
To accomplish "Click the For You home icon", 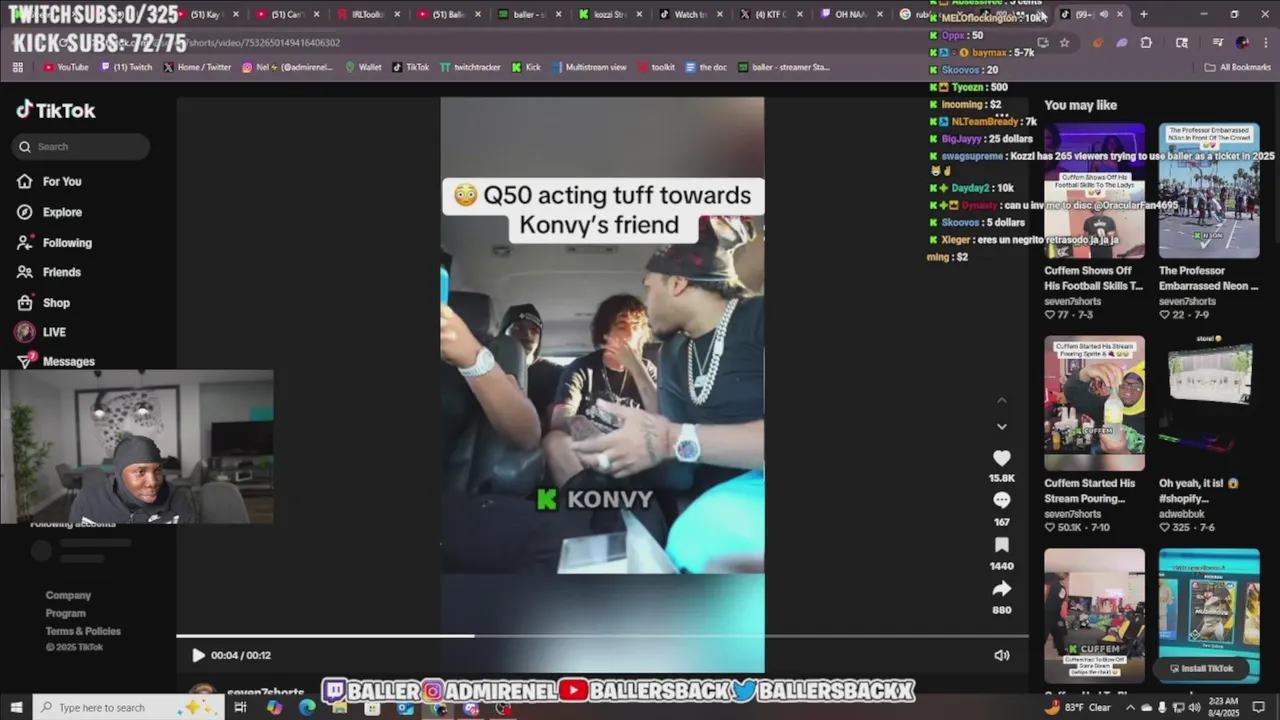I will (x=25, y=181).
